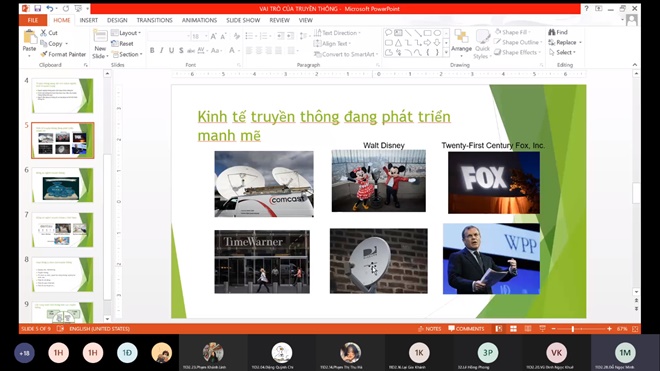Select the oval shape in shapes gallery
The image size is (660, 371).
point(437,33)
